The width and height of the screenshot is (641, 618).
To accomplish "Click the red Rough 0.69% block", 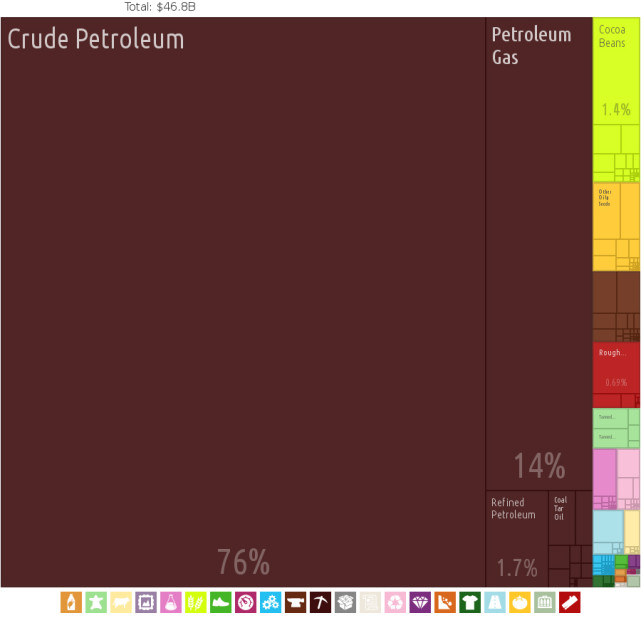I will (616, 368).
